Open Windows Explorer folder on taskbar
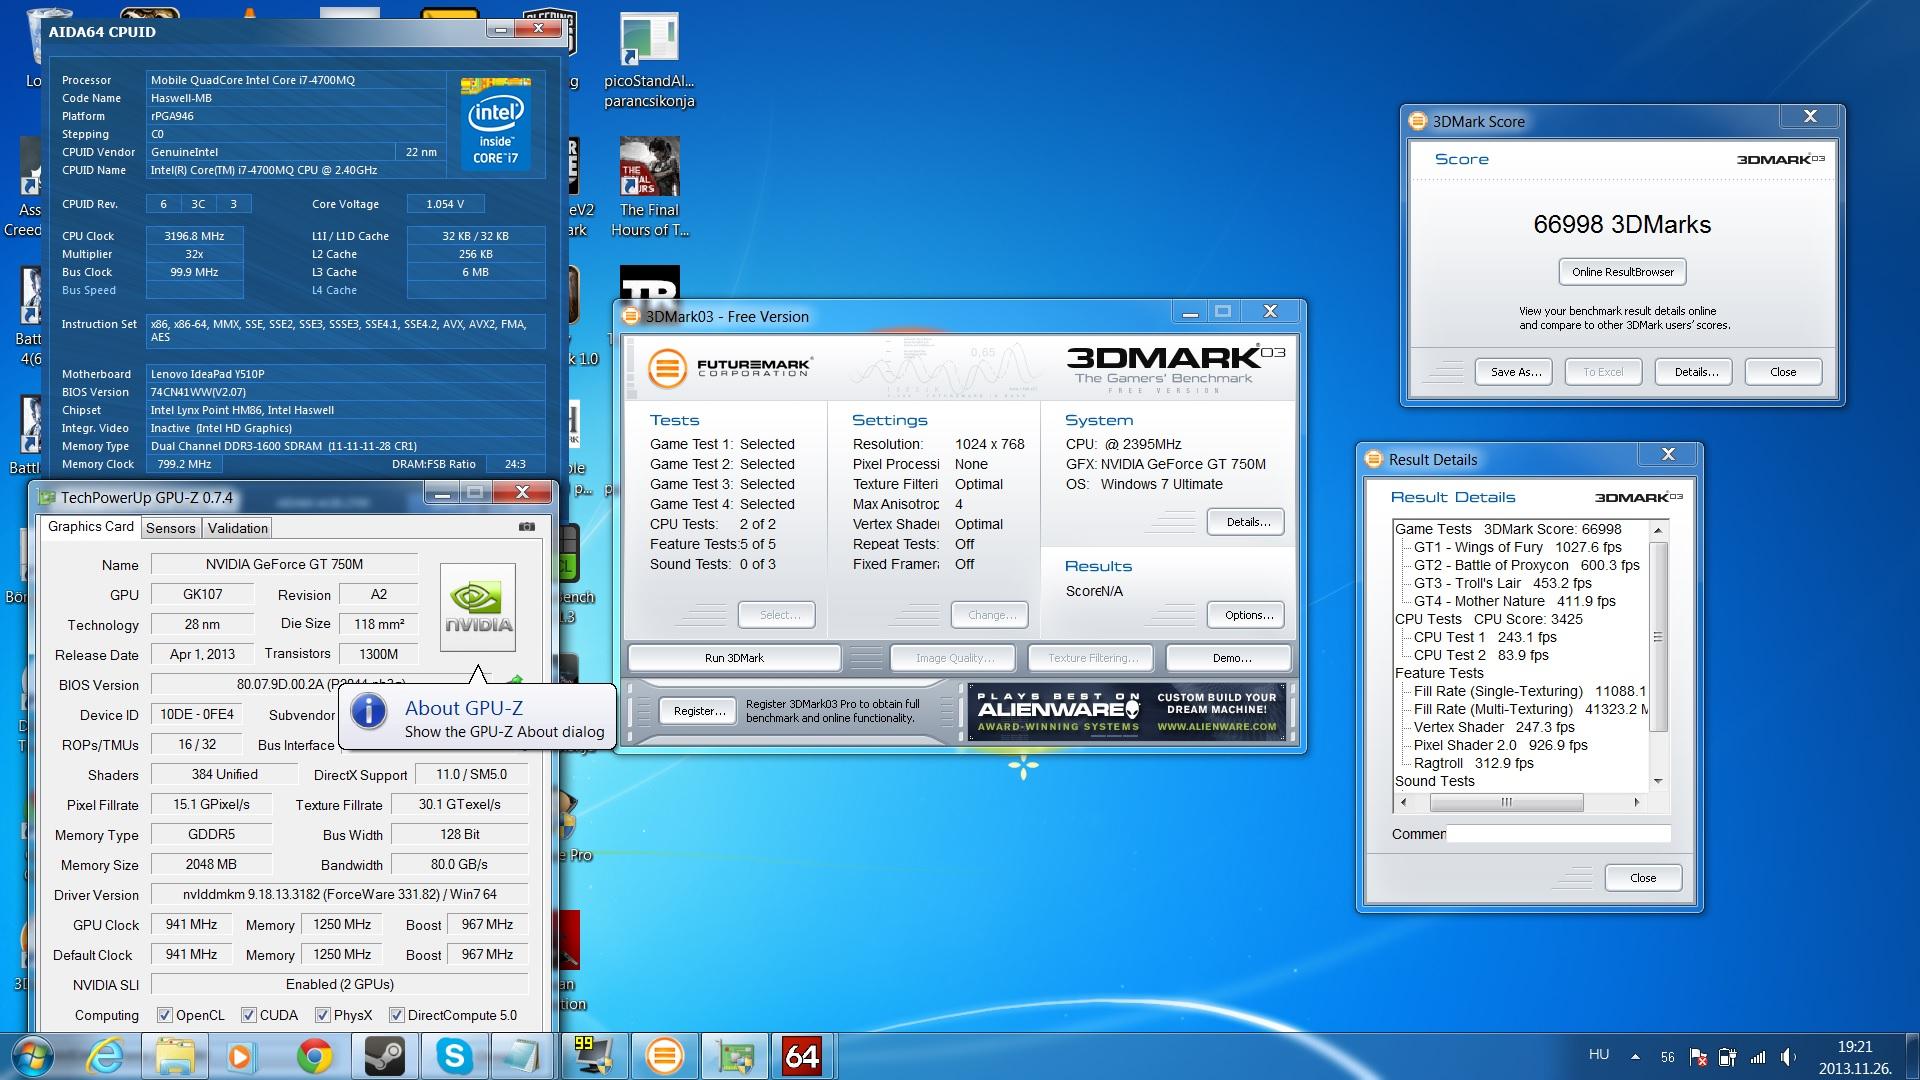This screenshot has width=1920, height=1080. (176, 1056)
